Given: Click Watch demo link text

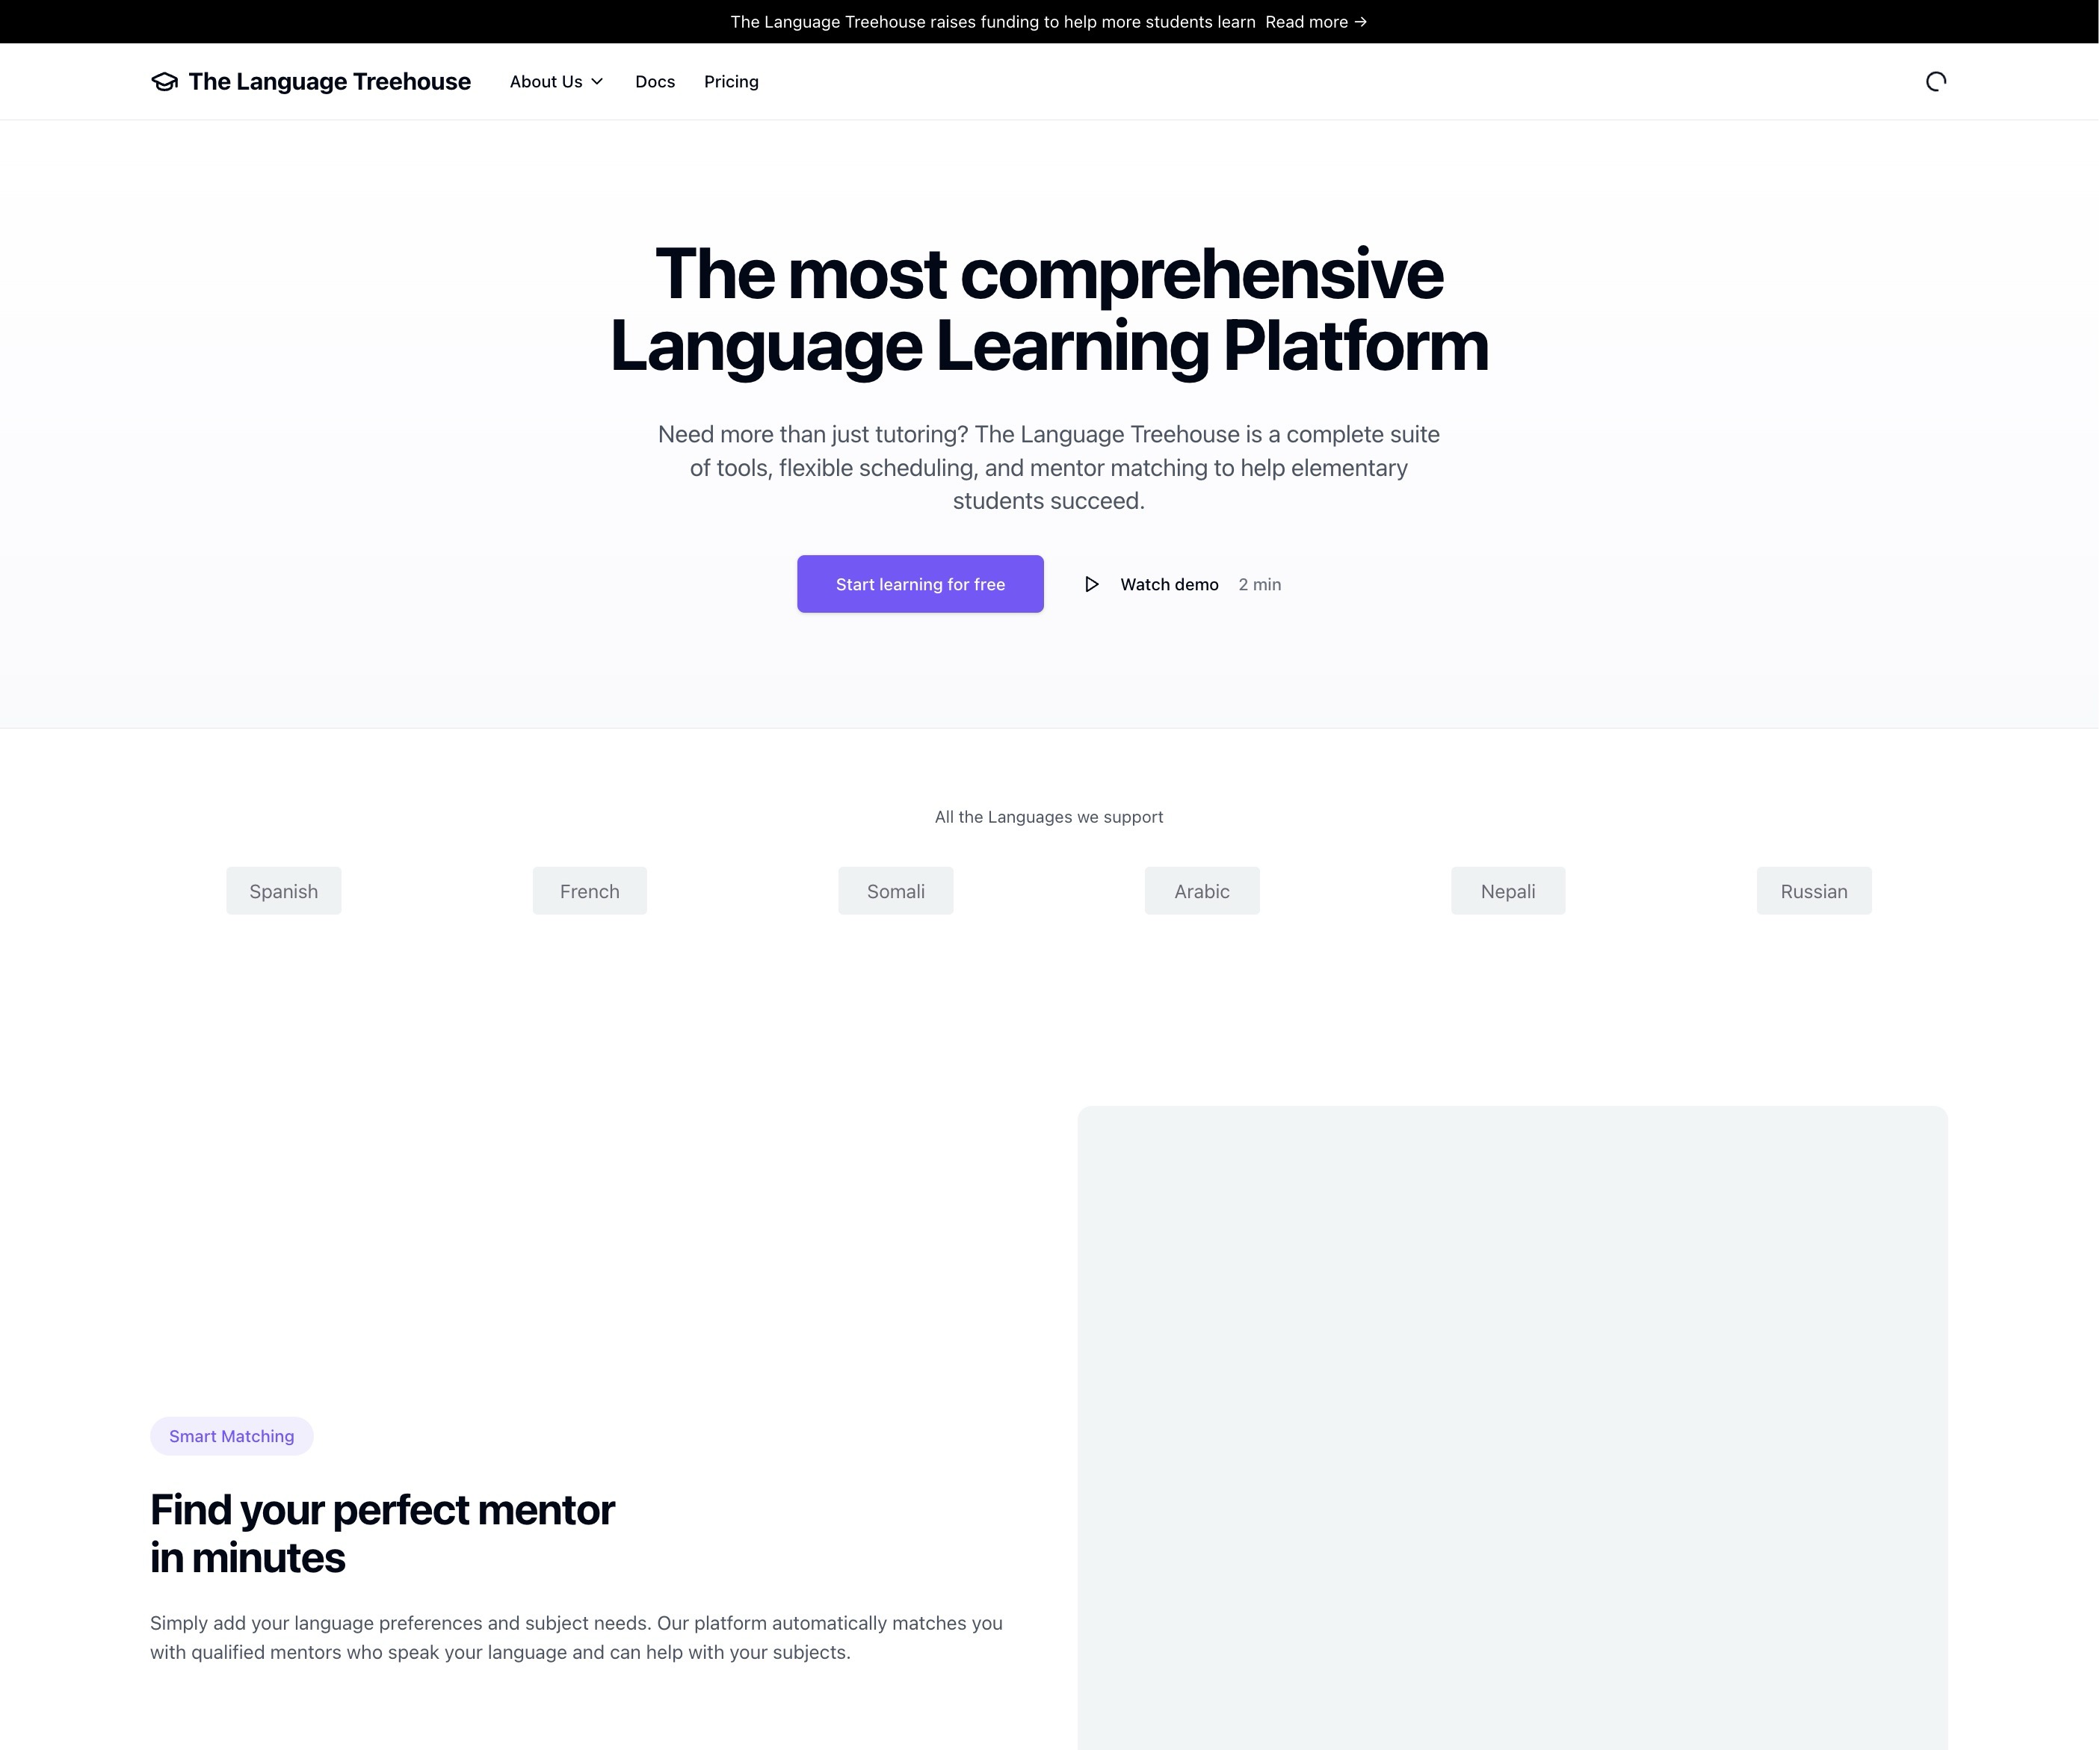Looking at the screenshot, I should point(1170,584).
